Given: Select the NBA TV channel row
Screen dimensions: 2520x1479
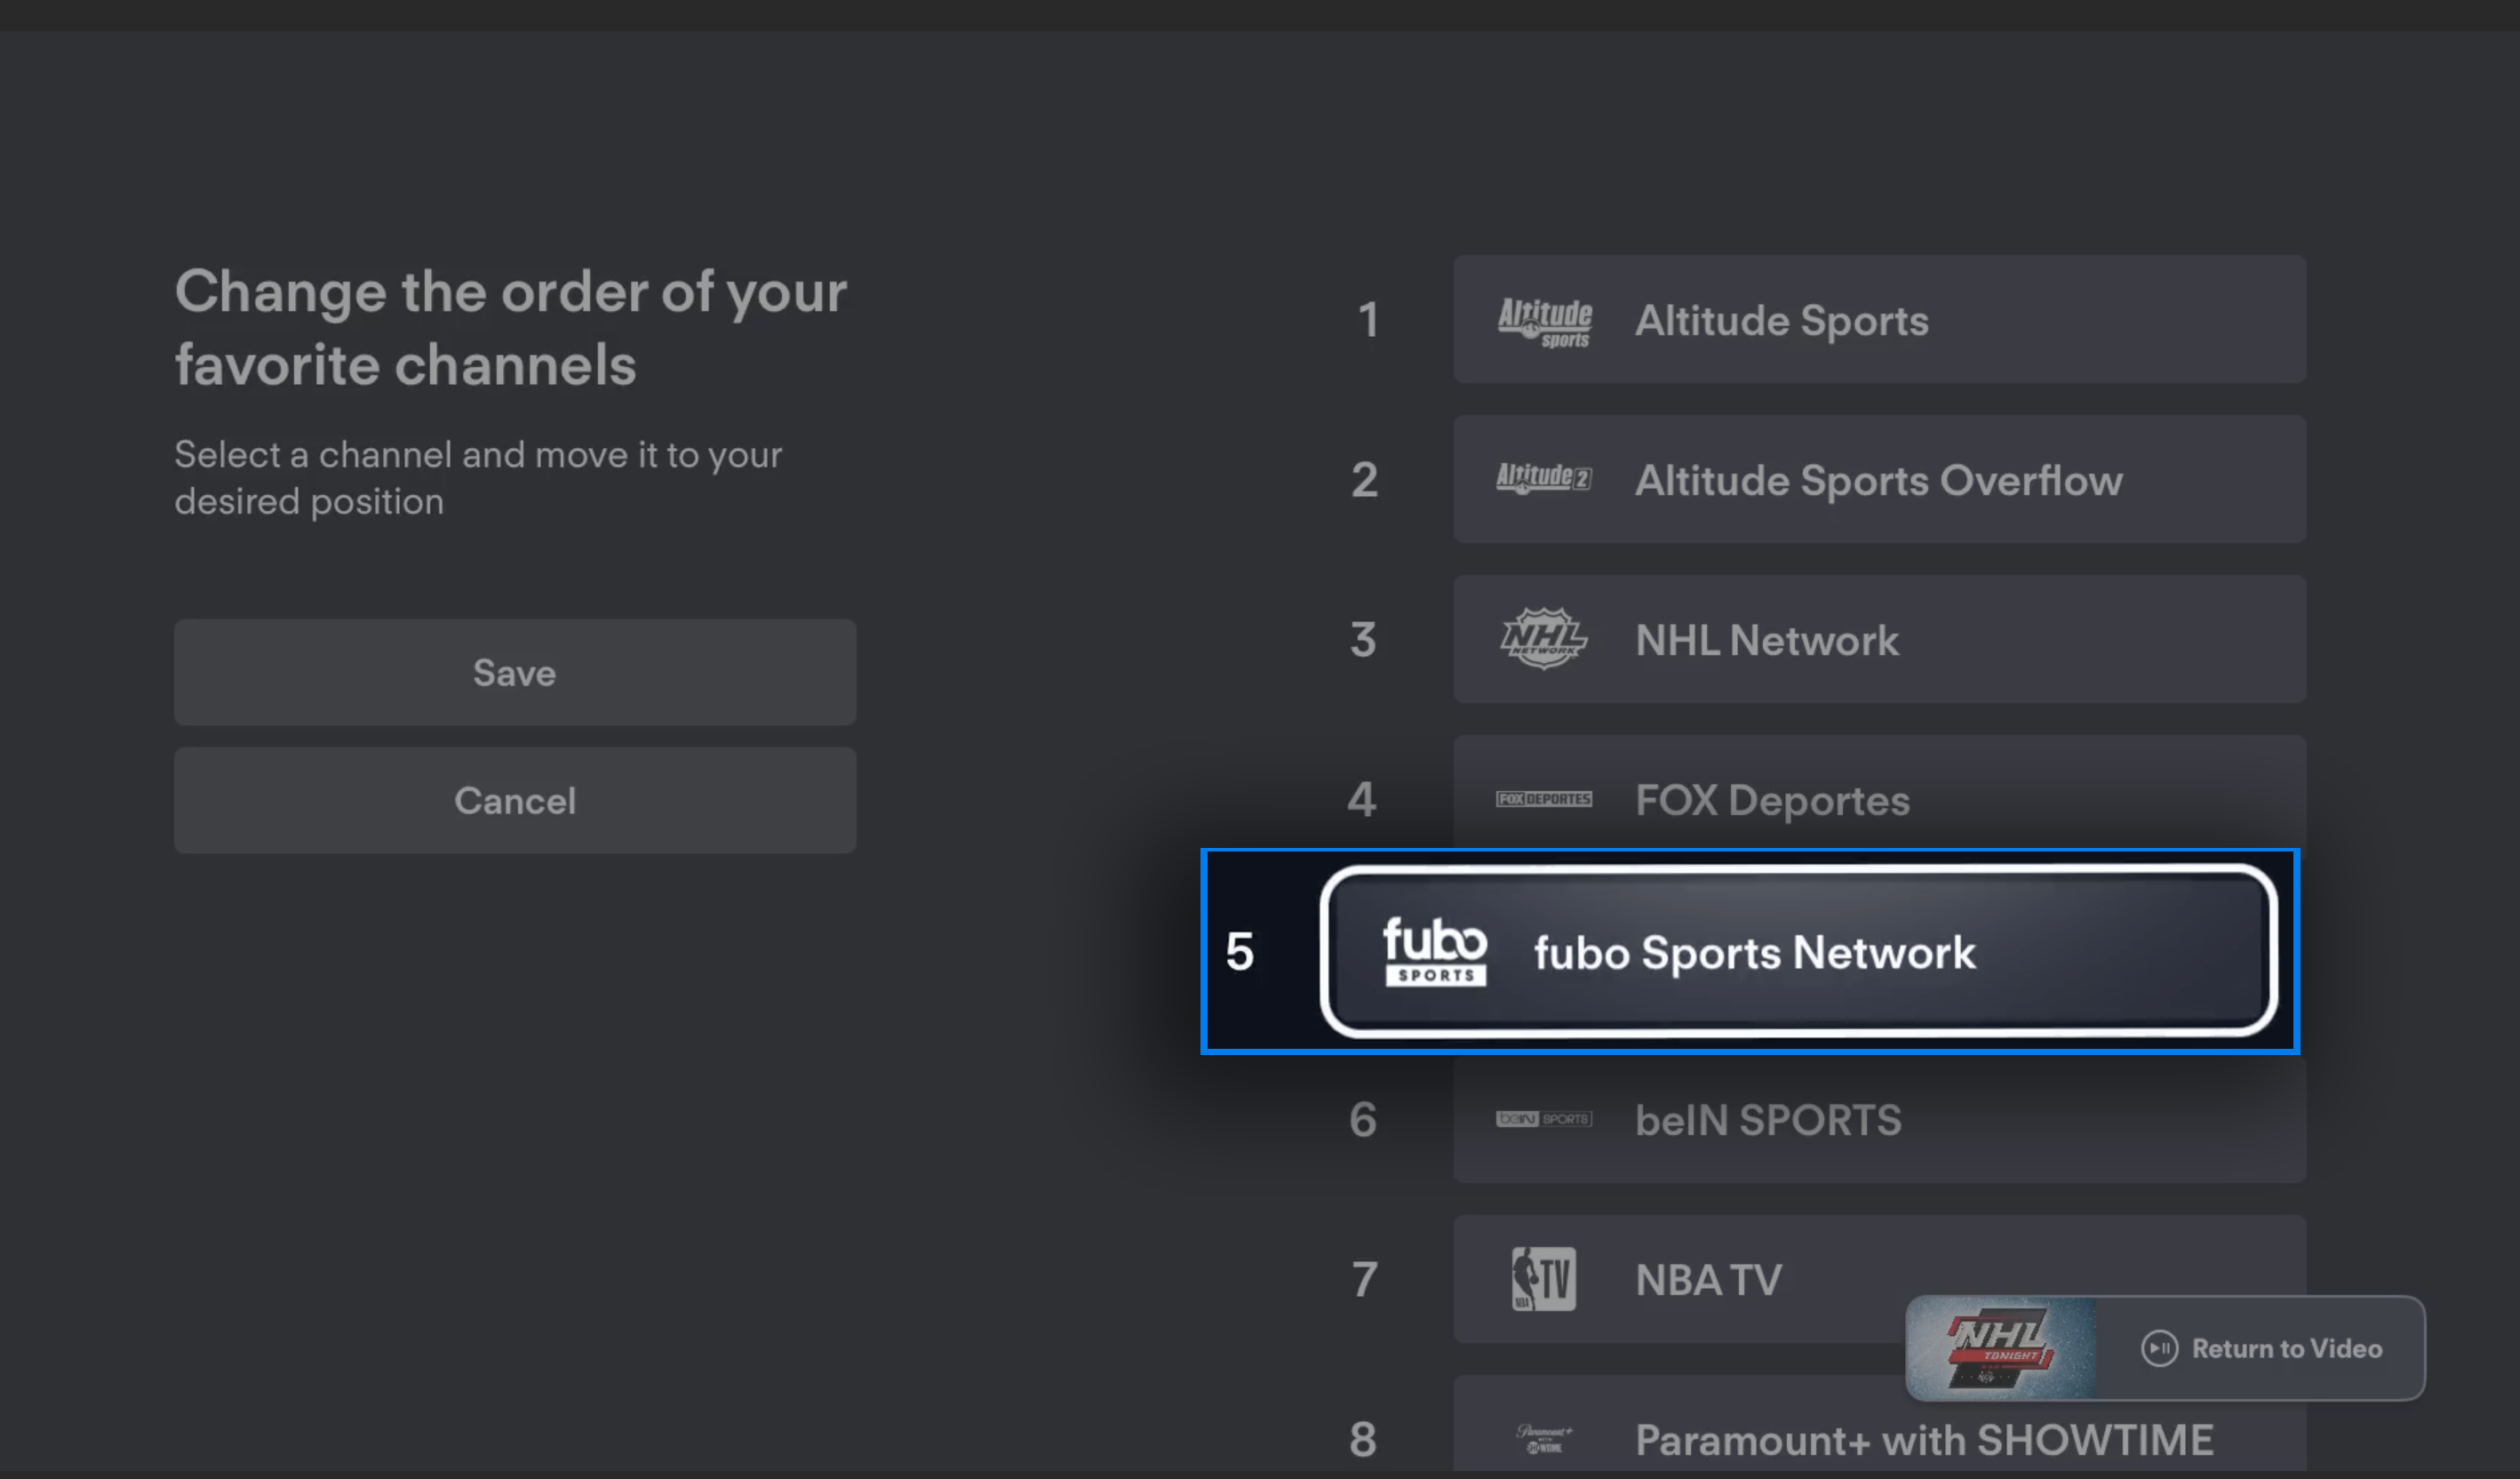Looking at the screenshot, I should pos(1879,1279).
